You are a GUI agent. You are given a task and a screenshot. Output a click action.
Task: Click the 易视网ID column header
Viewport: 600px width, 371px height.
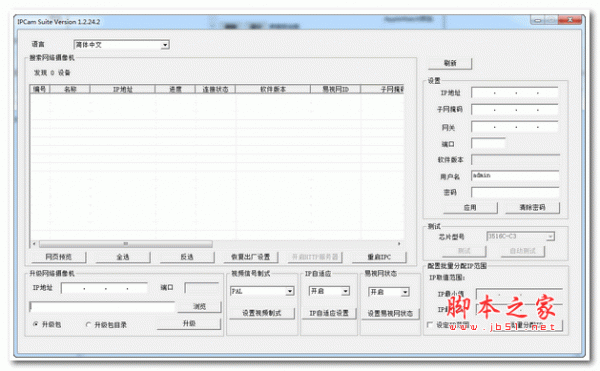[x=335, y=89]
